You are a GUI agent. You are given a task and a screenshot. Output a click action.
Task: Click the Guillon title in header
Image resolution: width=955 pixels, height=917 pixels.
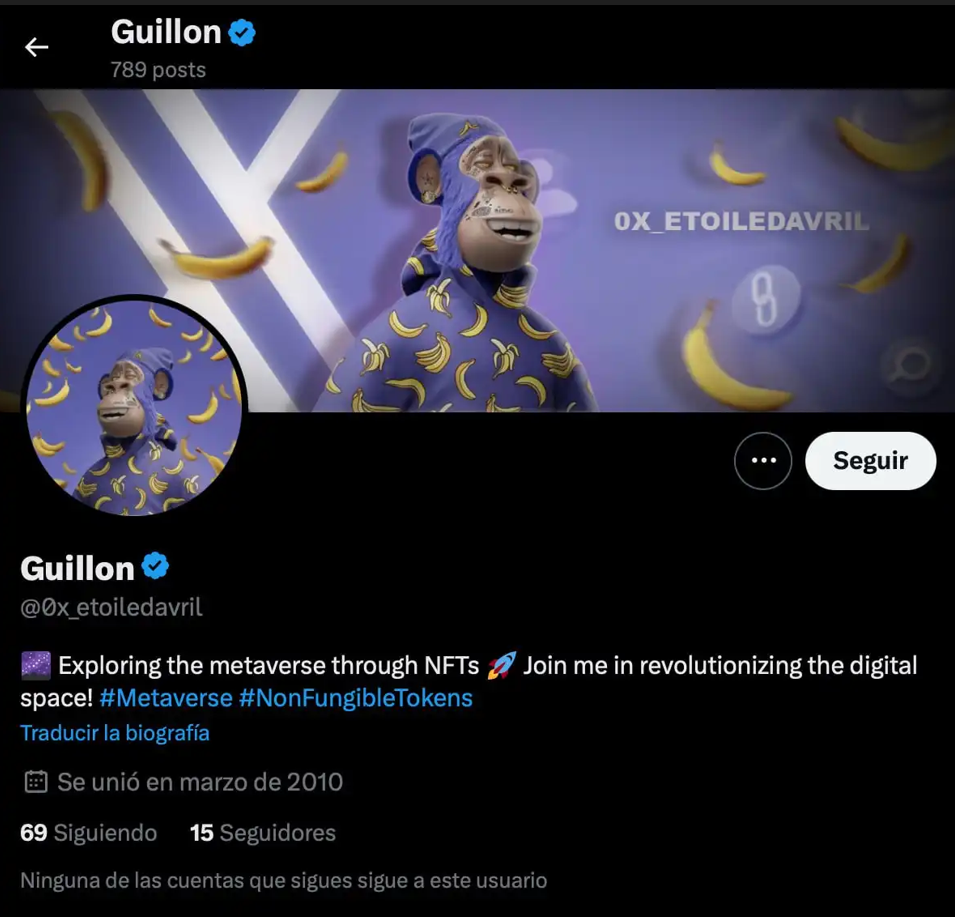point(166,32)
